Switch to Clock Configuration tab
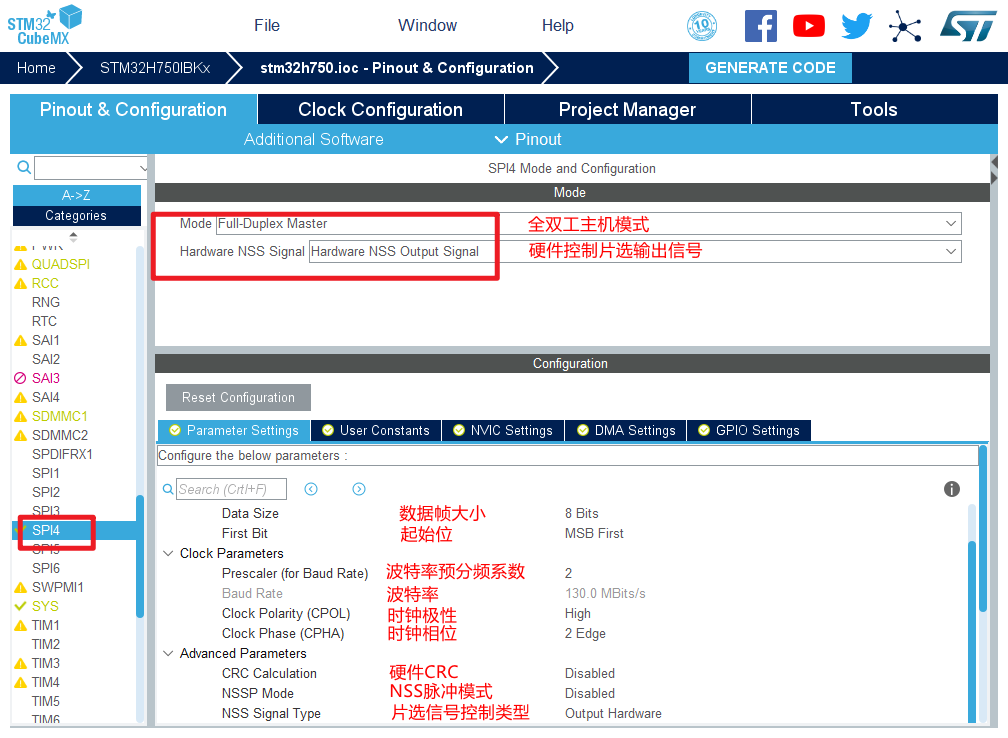Screen dimensions: 1008x738 [x=380, y=110]
